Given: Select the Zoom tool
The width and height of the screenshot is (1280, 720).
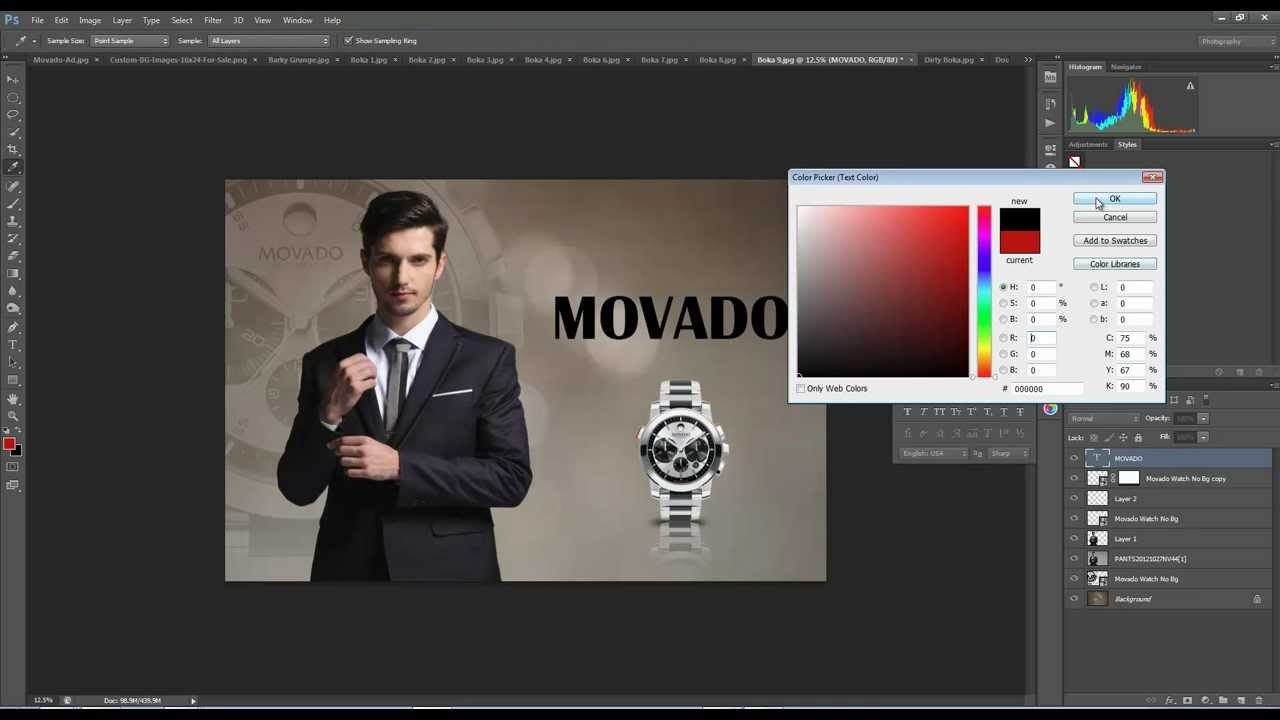Looking at the screenshot, I should tap(13, 416).
